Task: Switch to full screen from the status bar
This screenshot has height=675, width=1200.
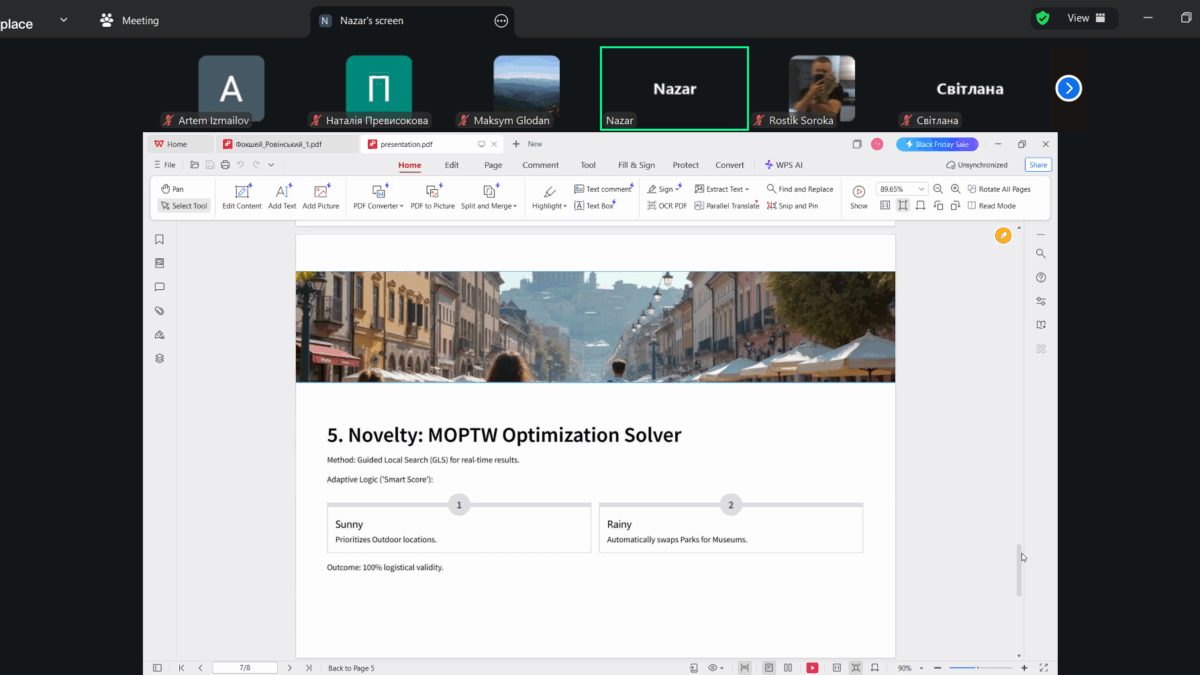Action: tap(1043, 667)
